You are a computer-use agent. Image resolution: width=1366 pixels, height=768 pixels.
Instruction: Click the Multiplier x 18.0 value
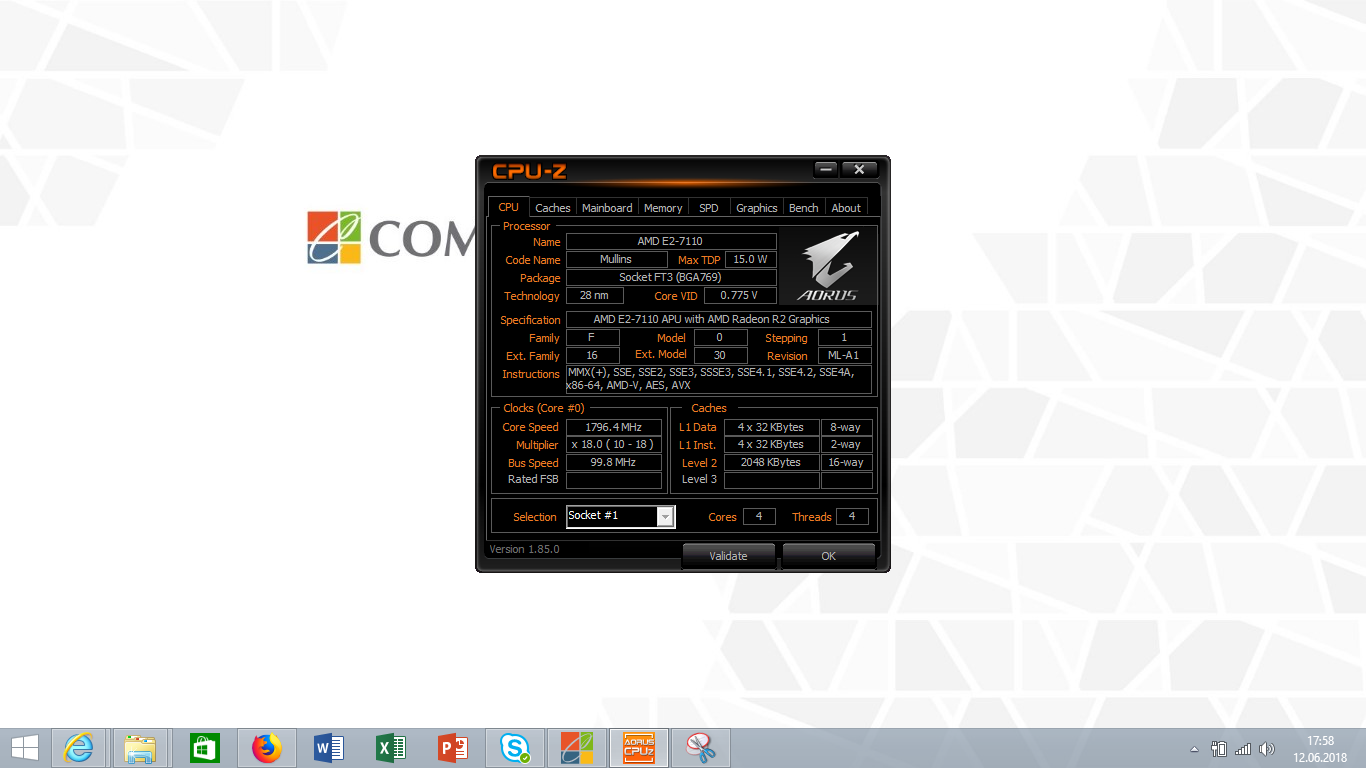click(614, 445)
